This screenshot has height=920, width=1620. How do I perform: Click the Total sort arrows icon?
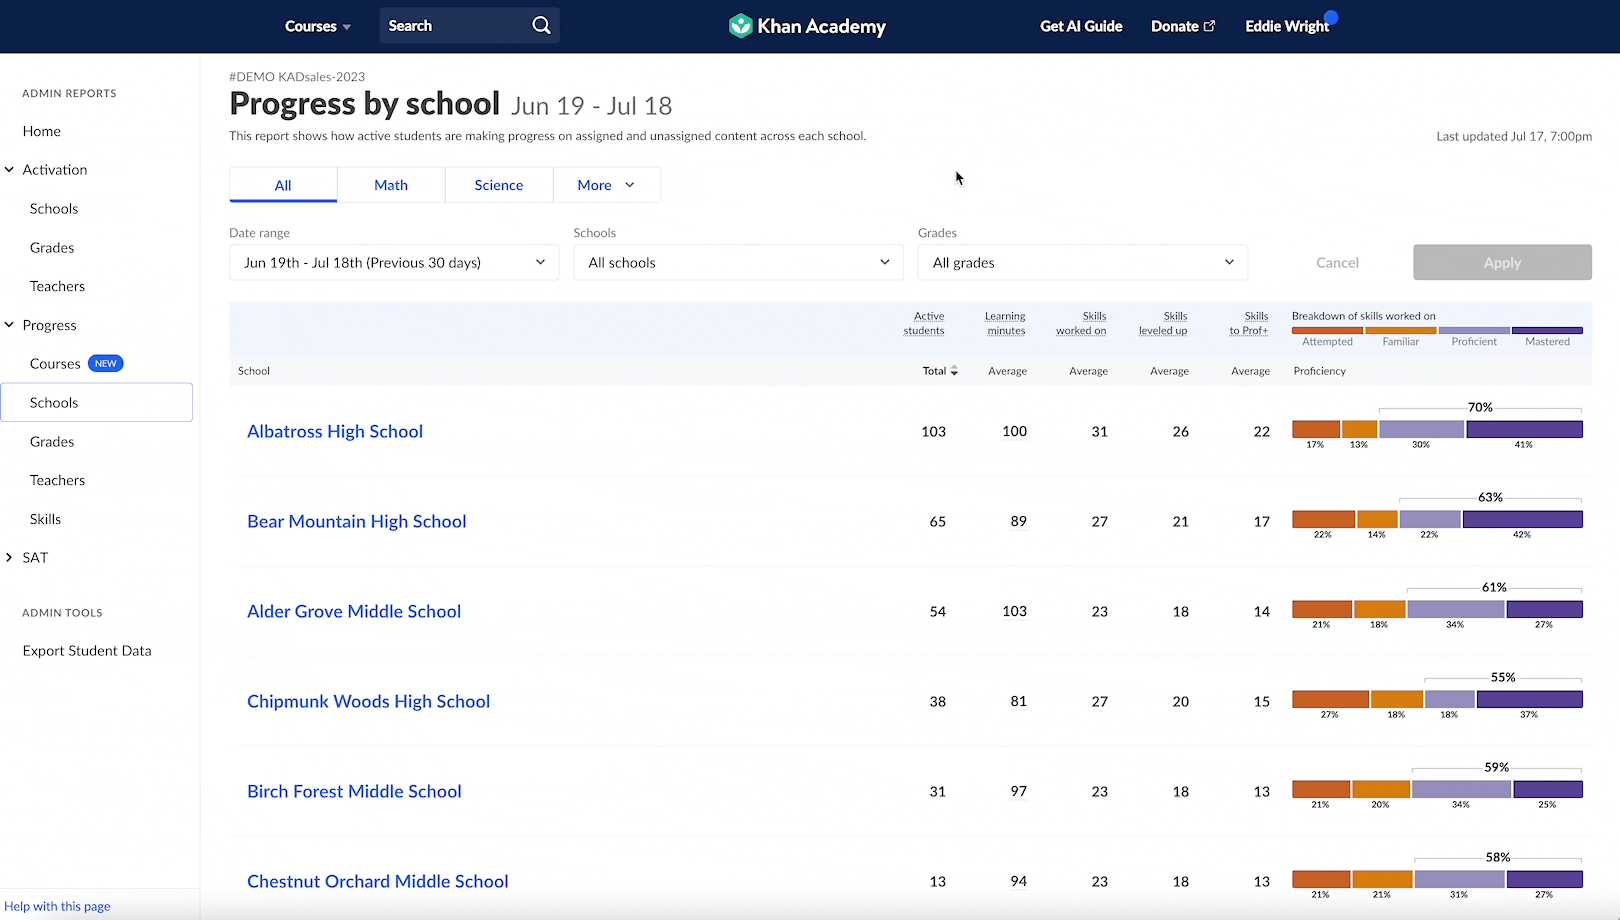coord(954,371)
